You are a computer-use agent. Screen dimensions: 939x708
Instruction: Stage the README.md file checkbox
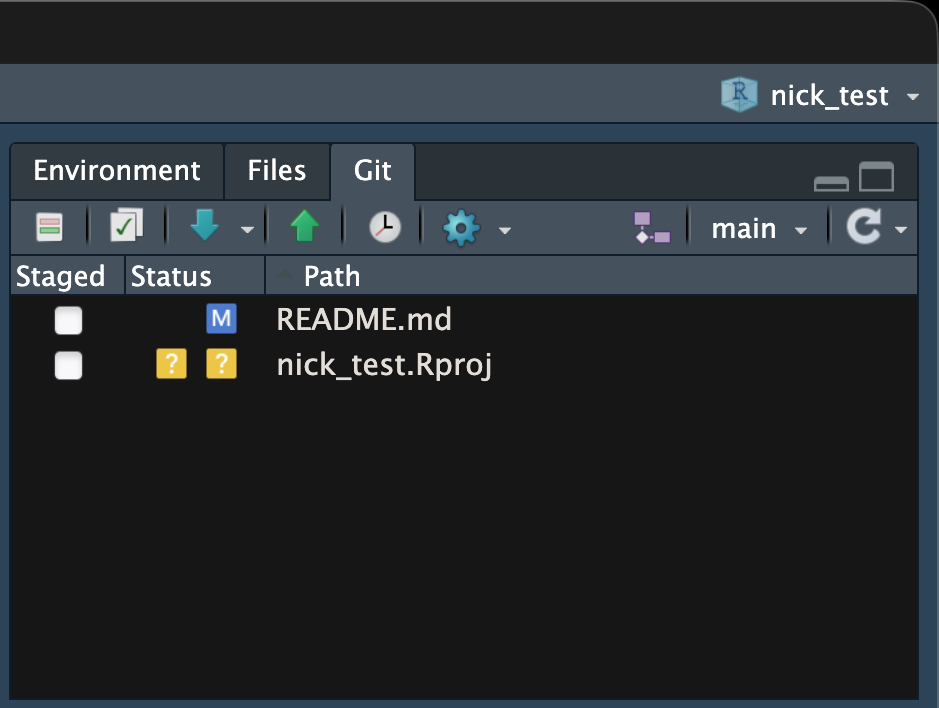pos(68,320)
